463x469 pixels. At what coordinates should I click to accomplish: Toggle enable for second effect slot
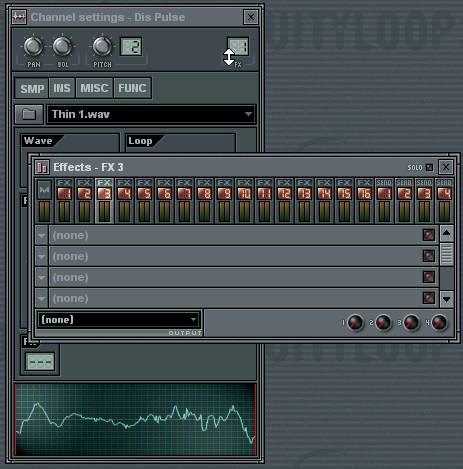pos(429,256)
